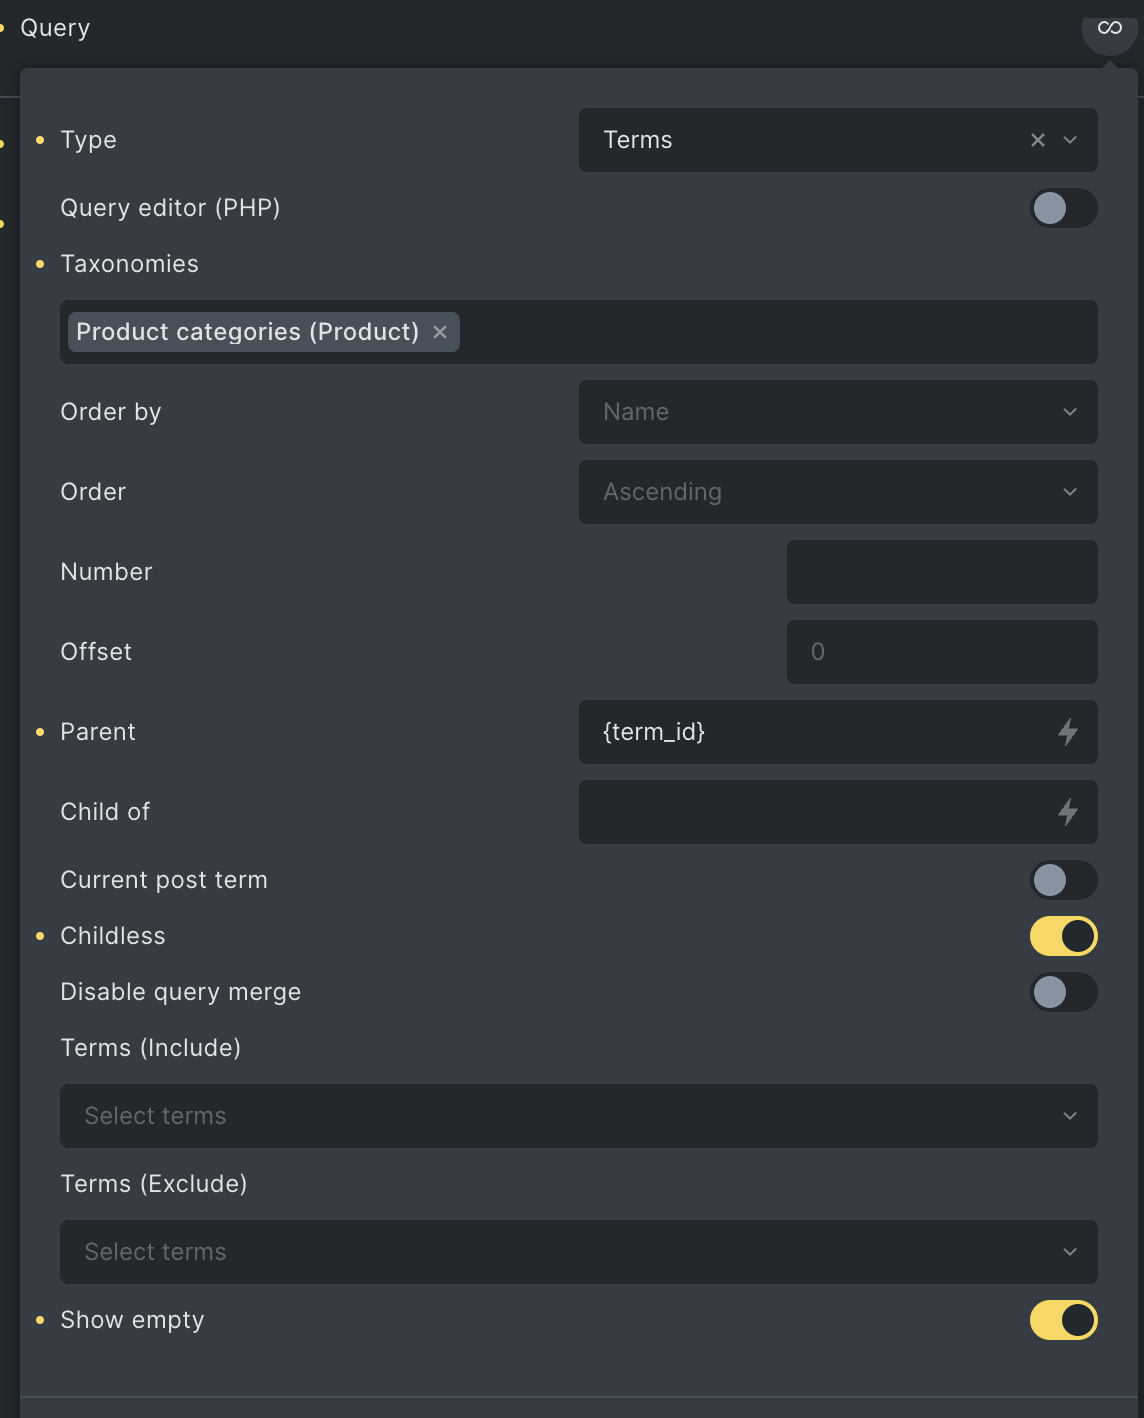Enable the Query editor (PHP) toggle
Screen dimensions: 1144x1418
1064,208
